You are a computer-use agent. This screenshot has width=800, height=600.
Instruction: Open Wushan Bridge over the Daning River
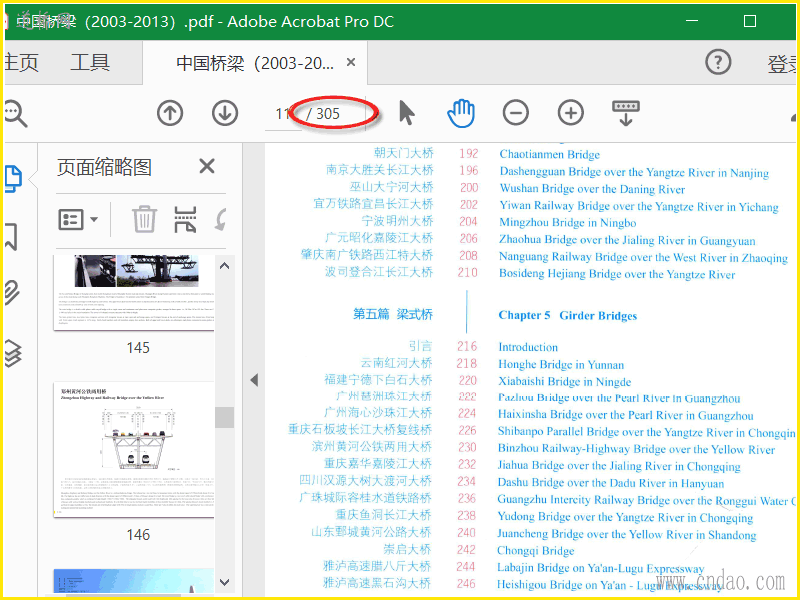[x=592, y=189]
